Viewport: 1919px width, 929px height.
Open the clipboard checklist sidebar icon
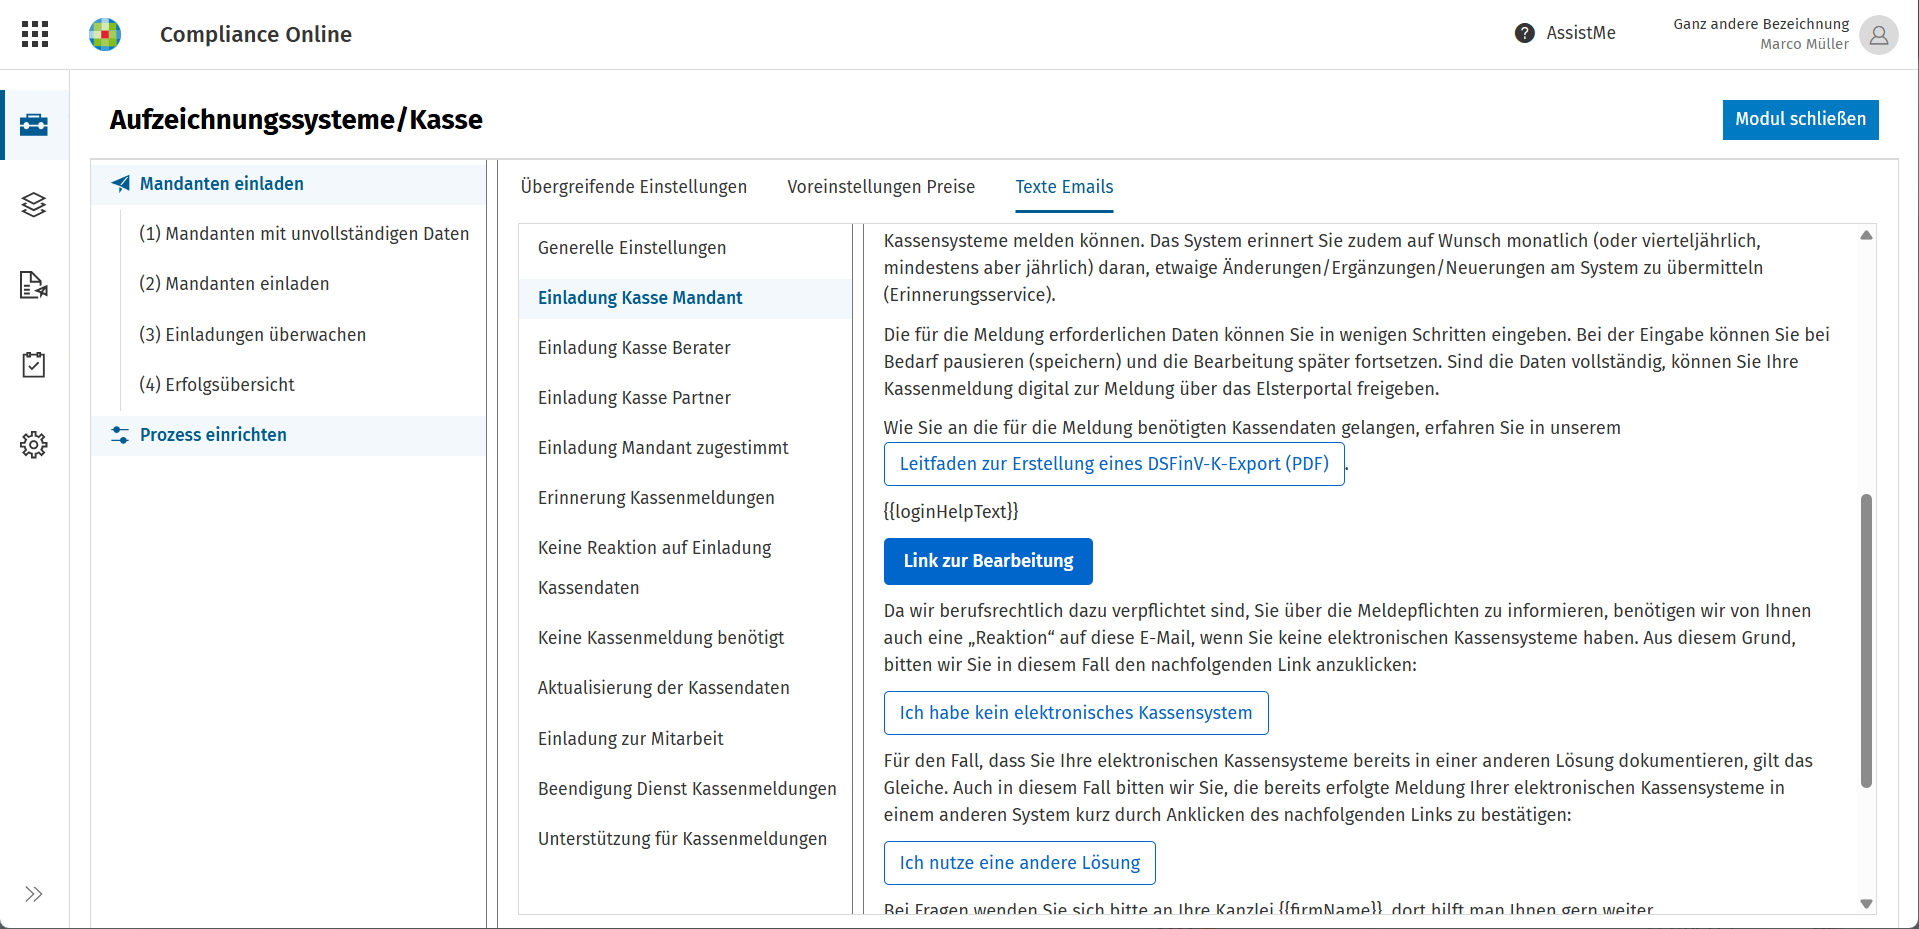coord(34,365)
